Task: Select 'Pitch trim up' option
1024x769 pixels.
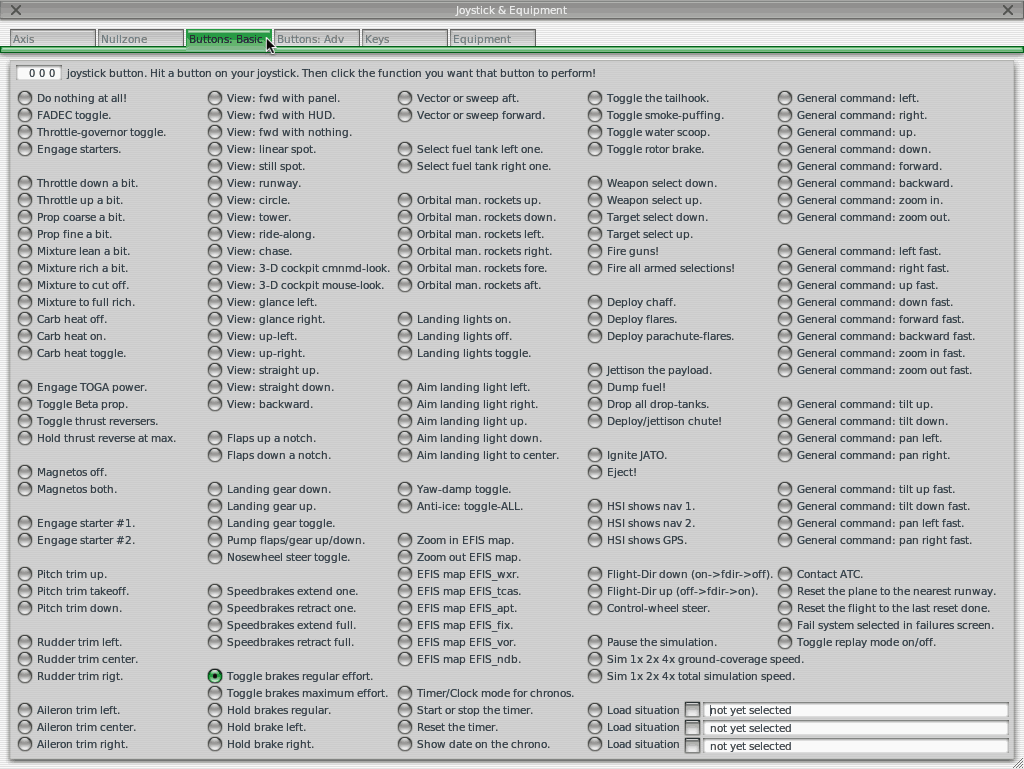Action: coord(25,574)
